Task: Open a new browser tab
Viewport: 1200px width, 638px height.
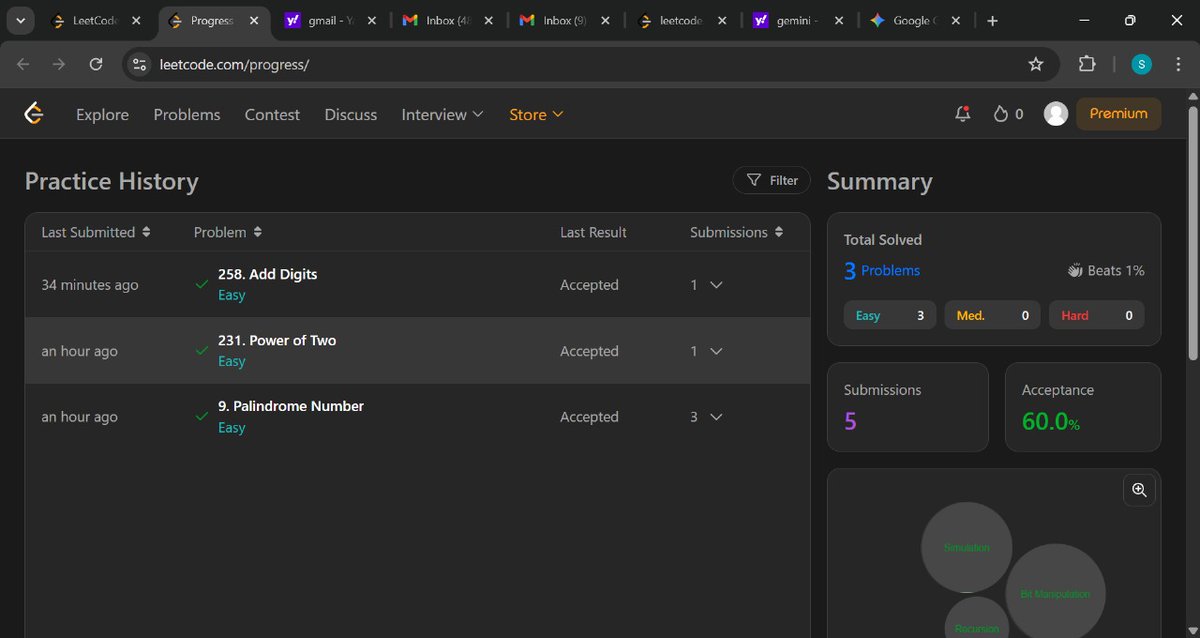Action: pos(992,20)
